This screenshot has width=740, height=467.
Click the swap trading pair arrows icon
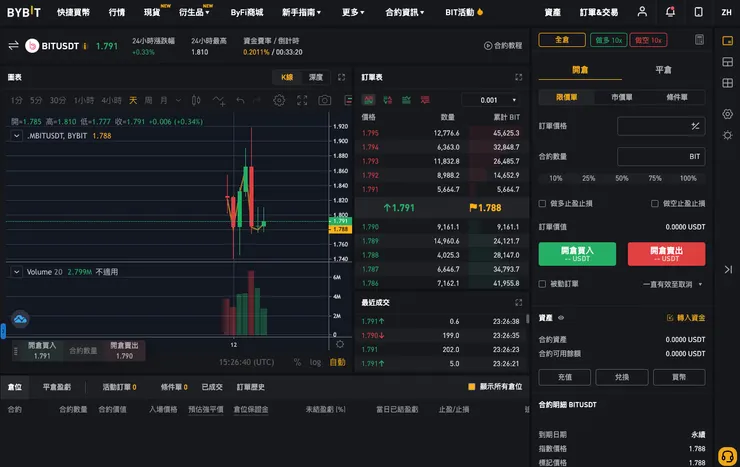pos(13,45)
